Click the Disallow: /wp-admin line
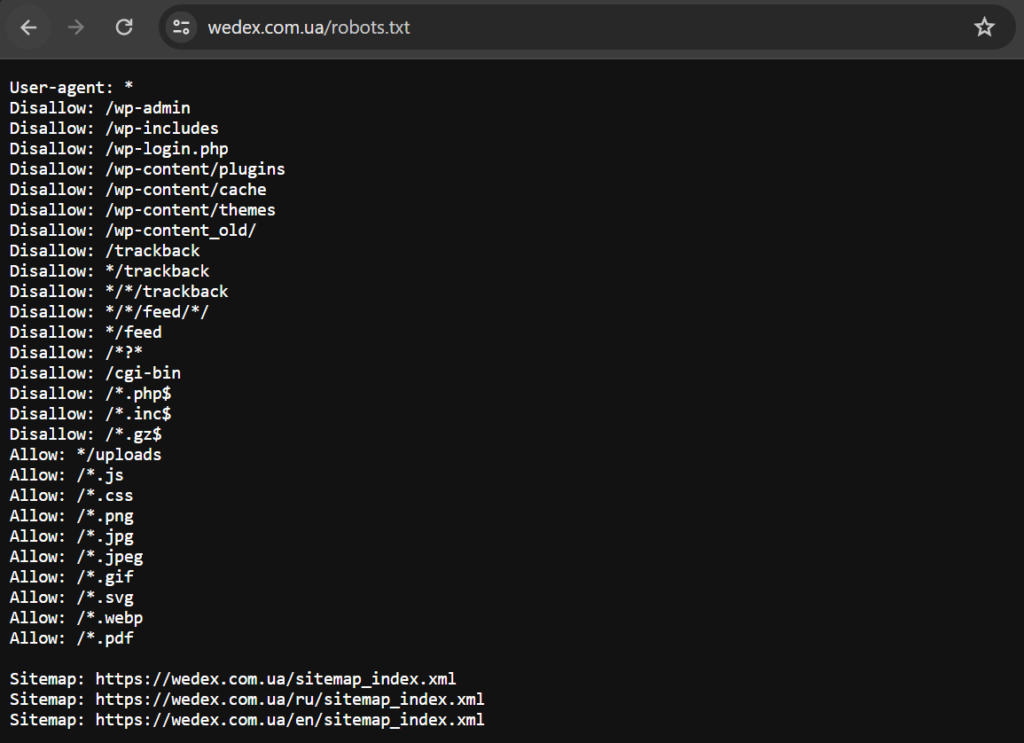1024x743 pixels. 100,108
